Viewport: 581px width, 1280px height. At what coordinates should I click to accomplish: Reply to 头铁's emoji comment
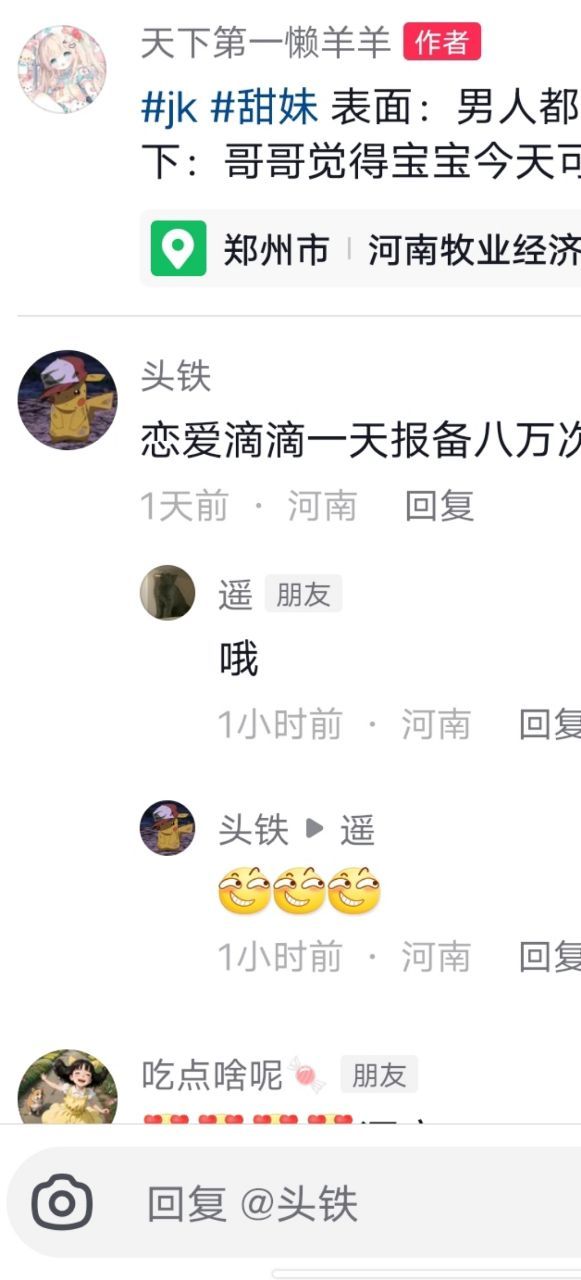click(549, 957)
